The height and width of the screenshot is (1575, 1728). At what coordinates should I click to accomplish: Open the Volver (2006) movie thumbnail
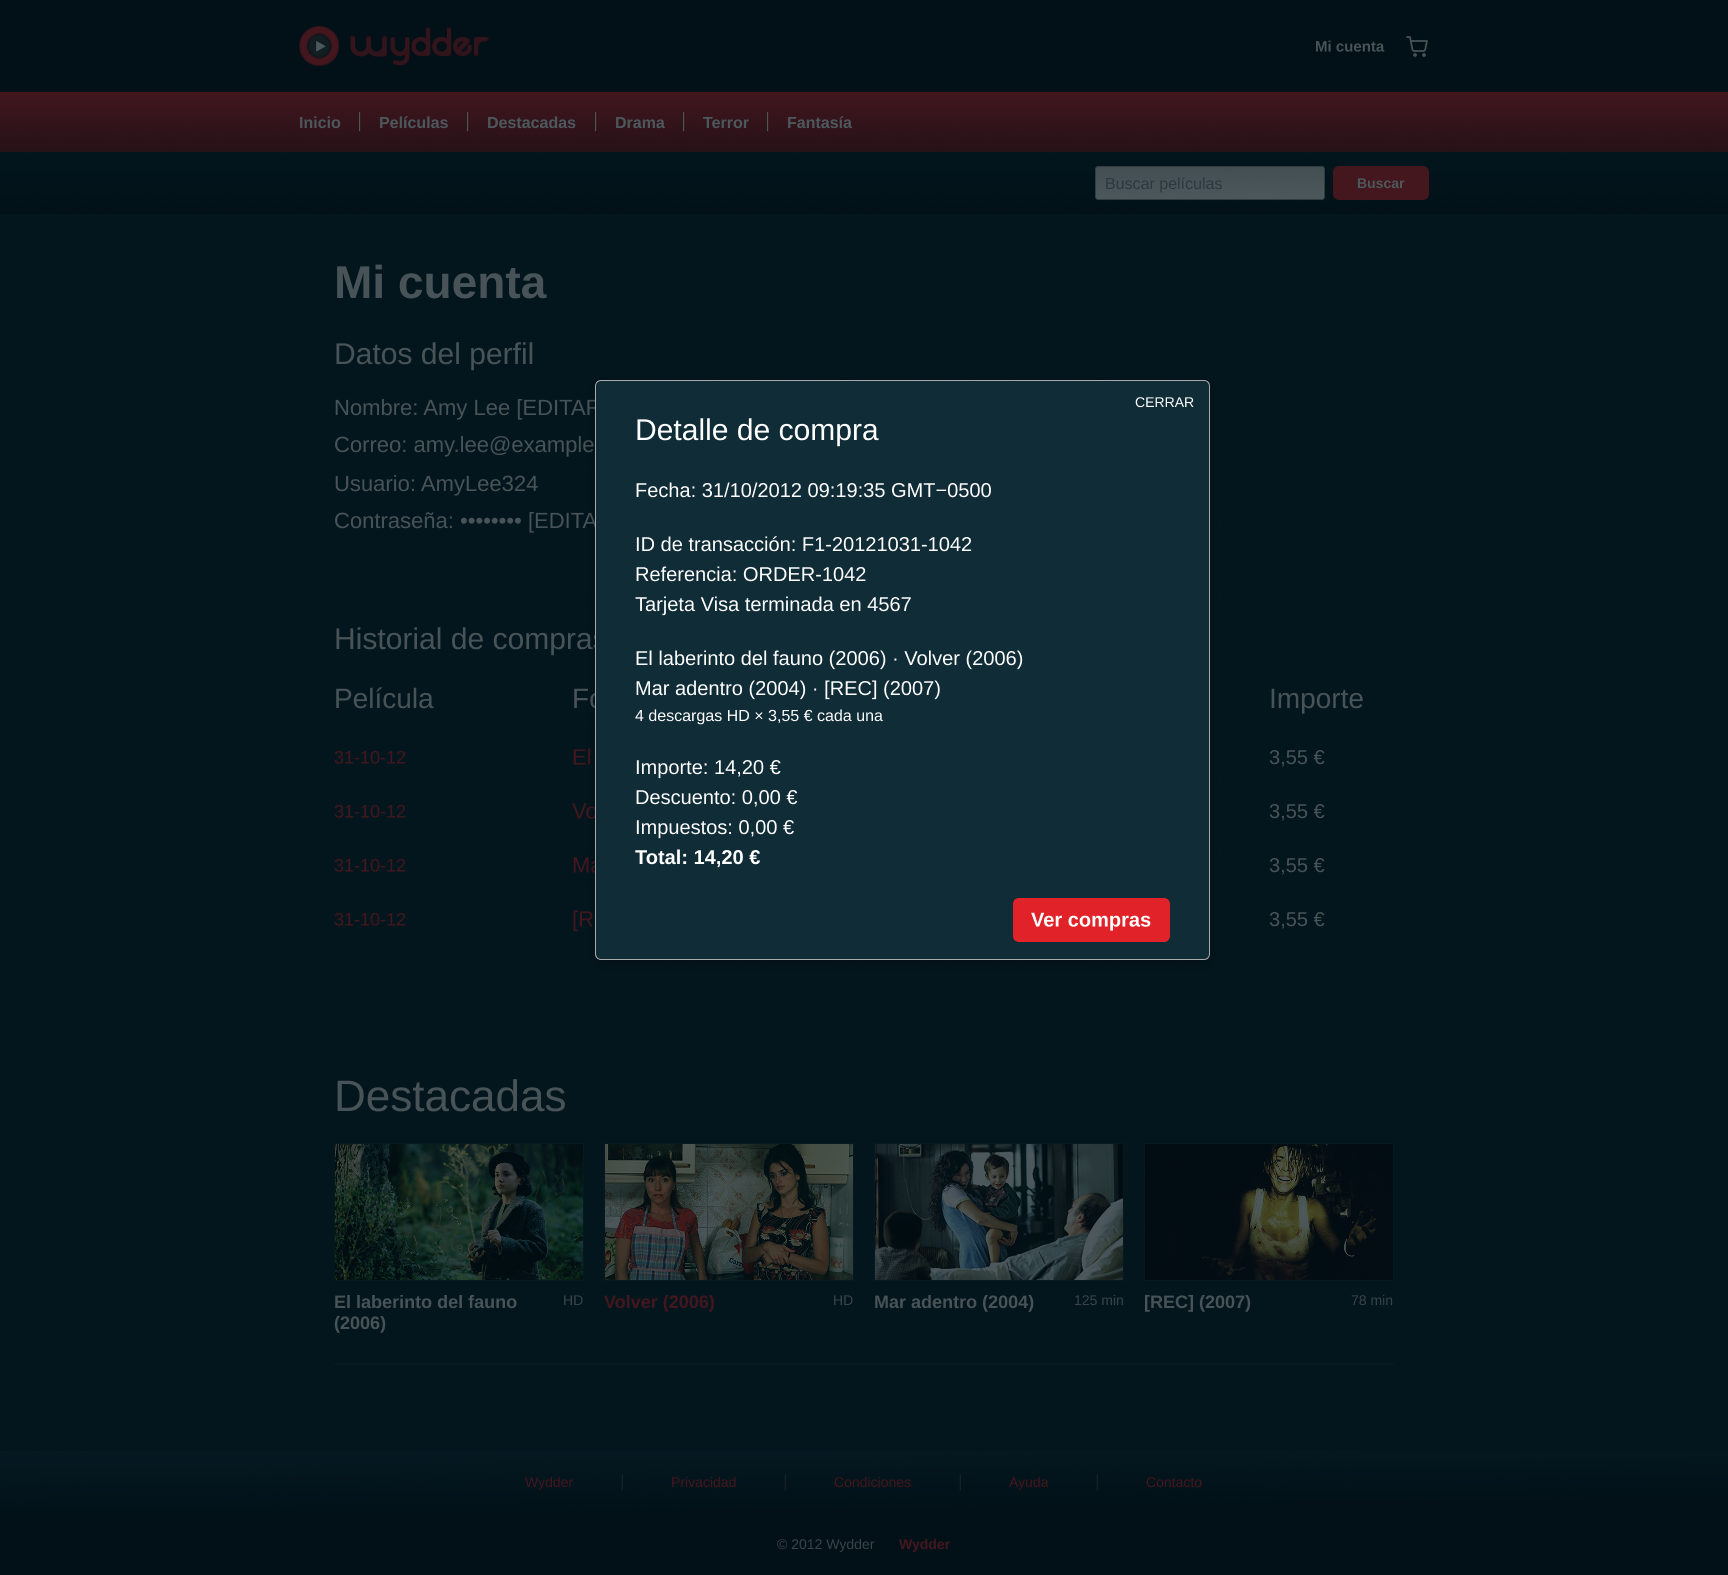pos(729,1212)
